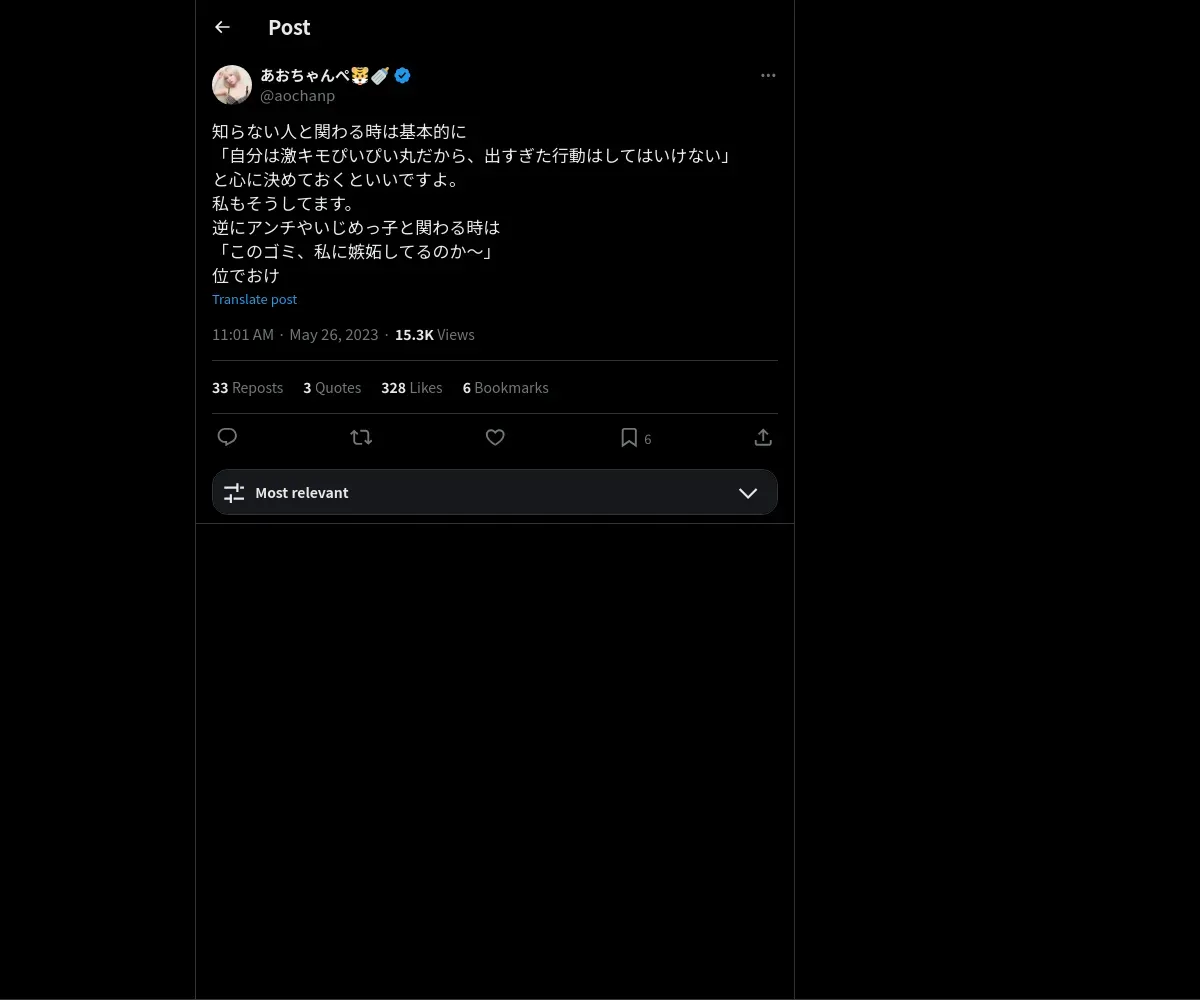Bookmark the post using the bookmark icon
This screenshot has height=1000, width=1200.
click(x=629, y=437)
